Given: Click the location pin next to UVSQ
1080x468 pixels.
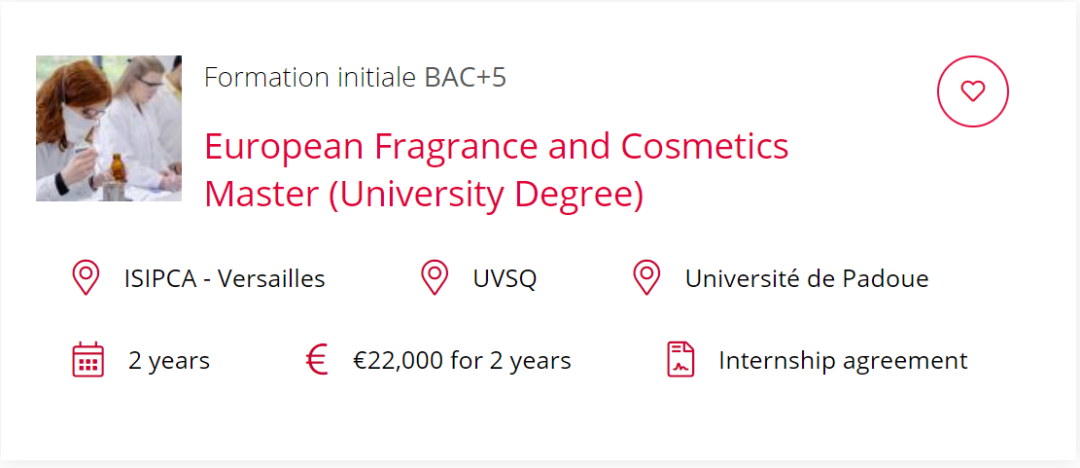Looking at the screenshot, I should [434, 278].
